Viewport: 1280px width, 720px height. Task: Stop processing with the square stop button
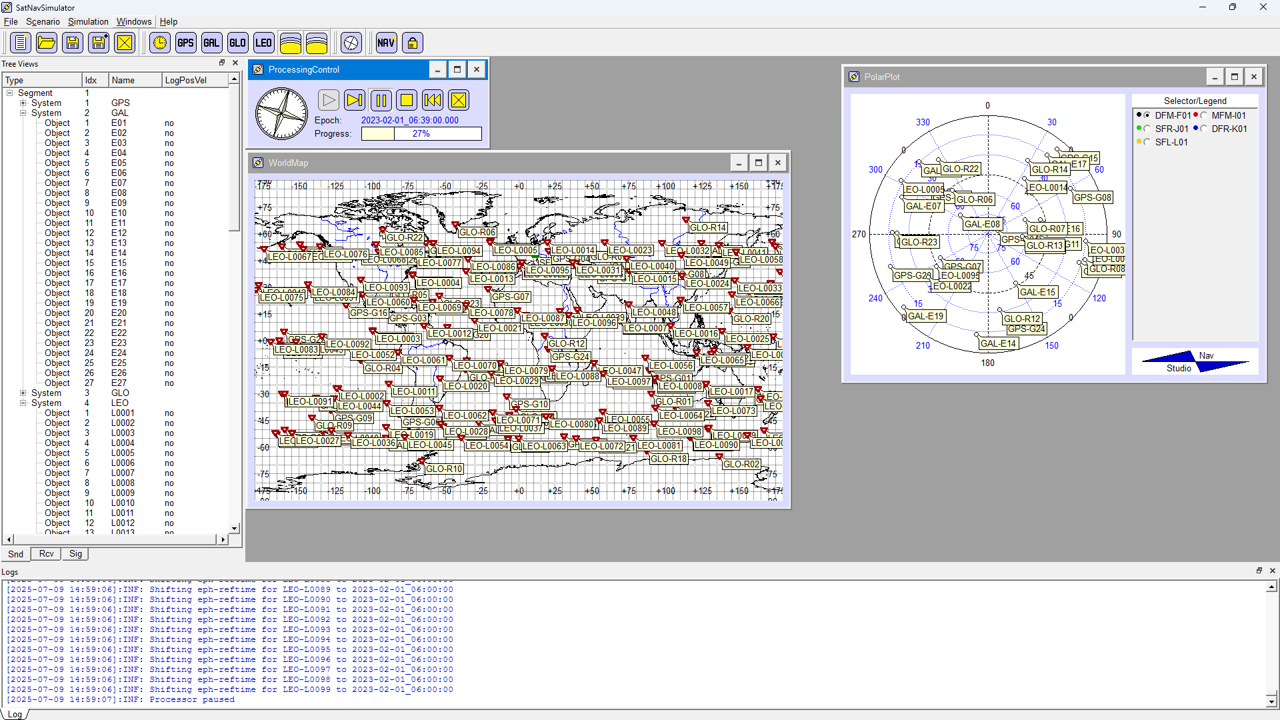[x=406, y=100]
